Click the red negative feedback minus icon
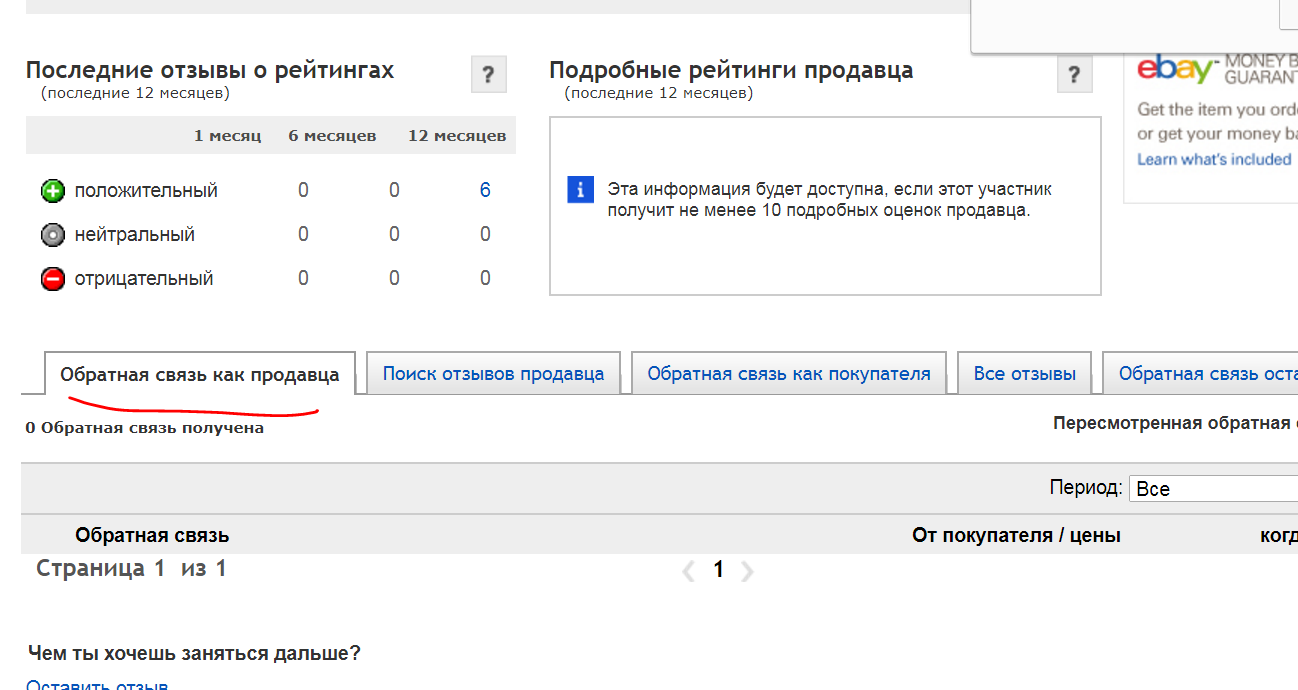The width and height of the screenshot is (1298, 690). click(x=52, y=279)
